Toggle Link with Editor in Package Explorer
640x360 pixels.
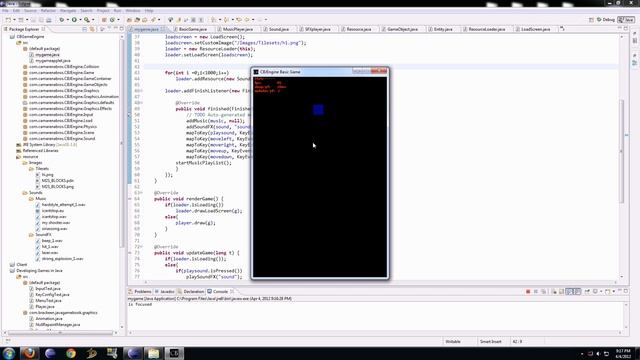92,29
